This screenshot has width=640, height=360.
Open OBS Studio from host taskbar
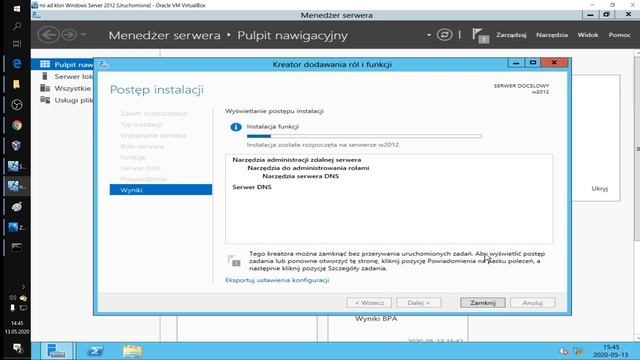17,105
